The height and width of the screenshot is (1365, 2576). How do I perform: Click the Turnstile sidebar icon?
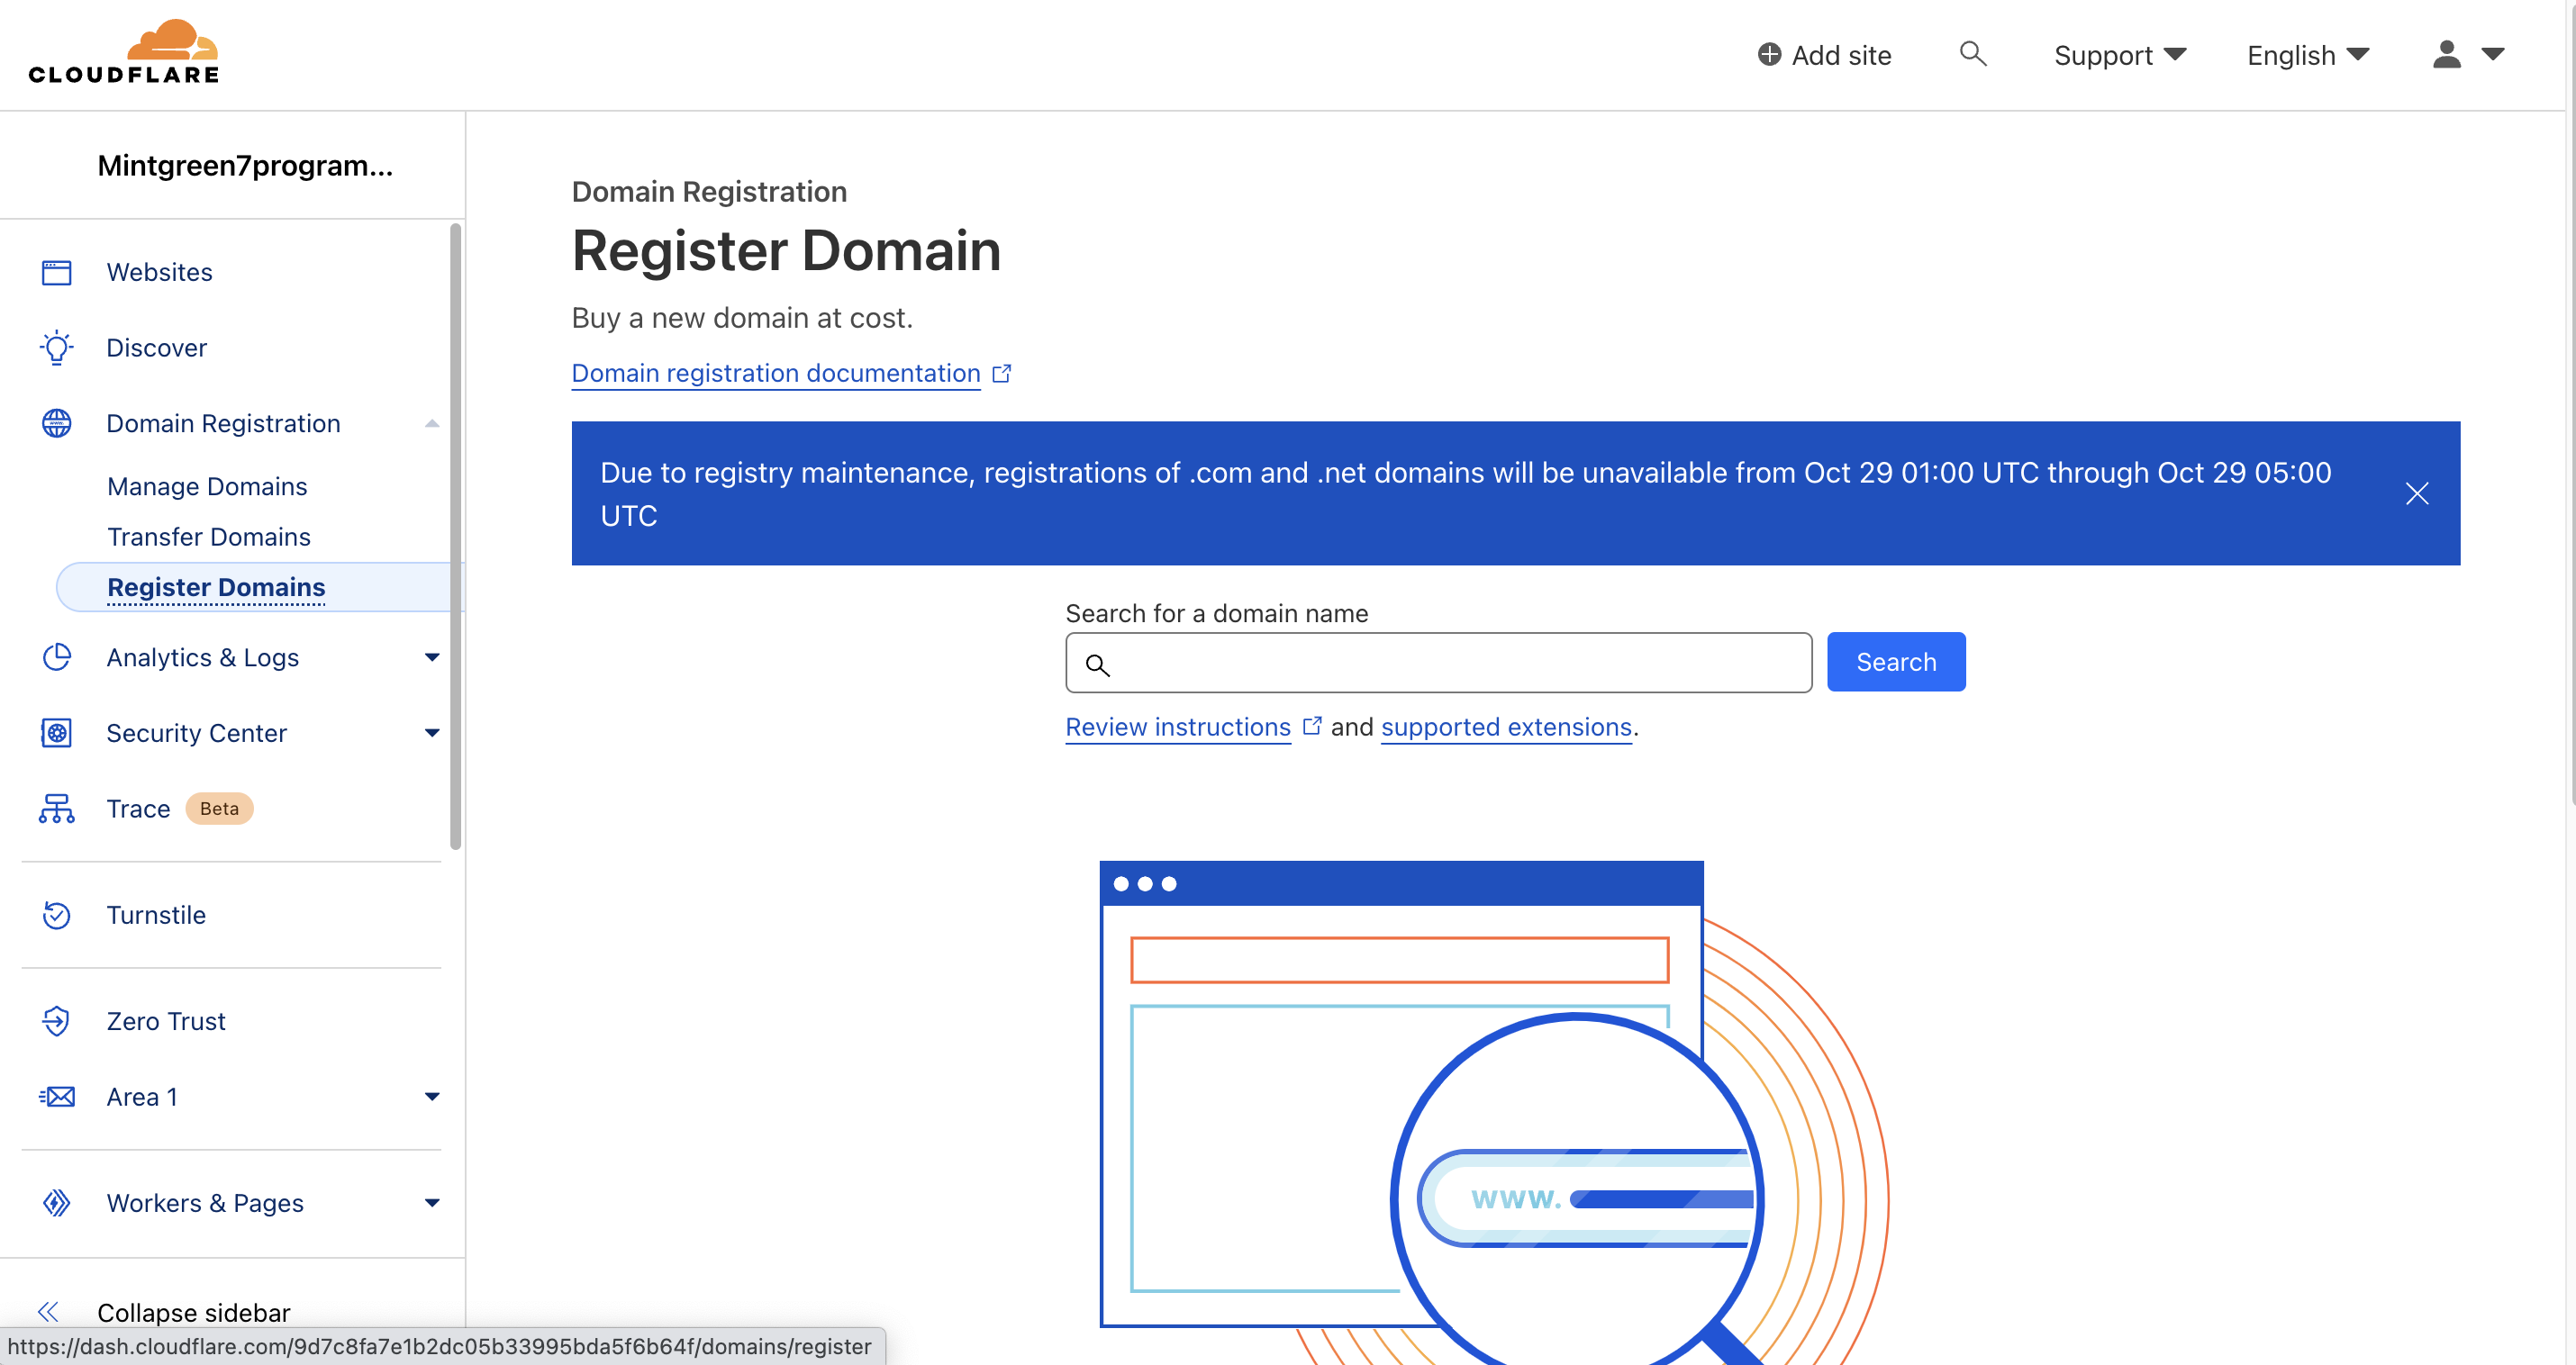coord(57,915)
